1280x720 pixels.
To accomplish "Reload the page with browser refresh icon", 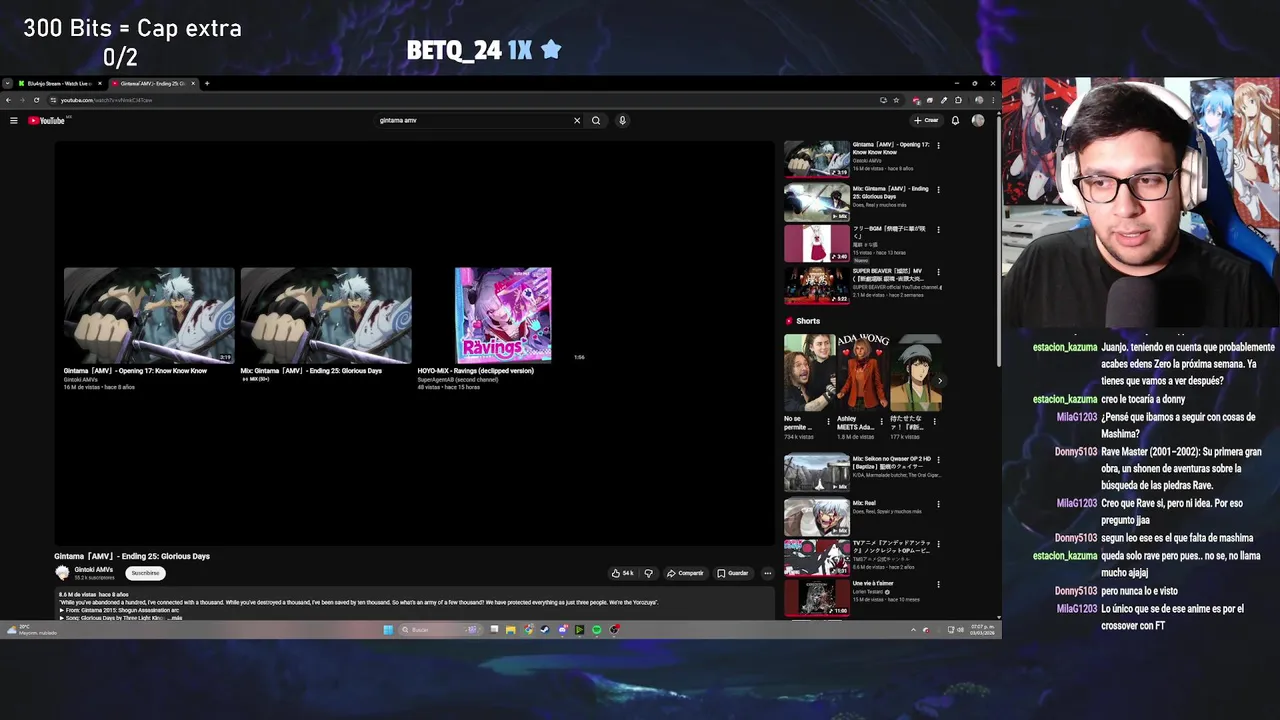I will [x=37, y=100].
